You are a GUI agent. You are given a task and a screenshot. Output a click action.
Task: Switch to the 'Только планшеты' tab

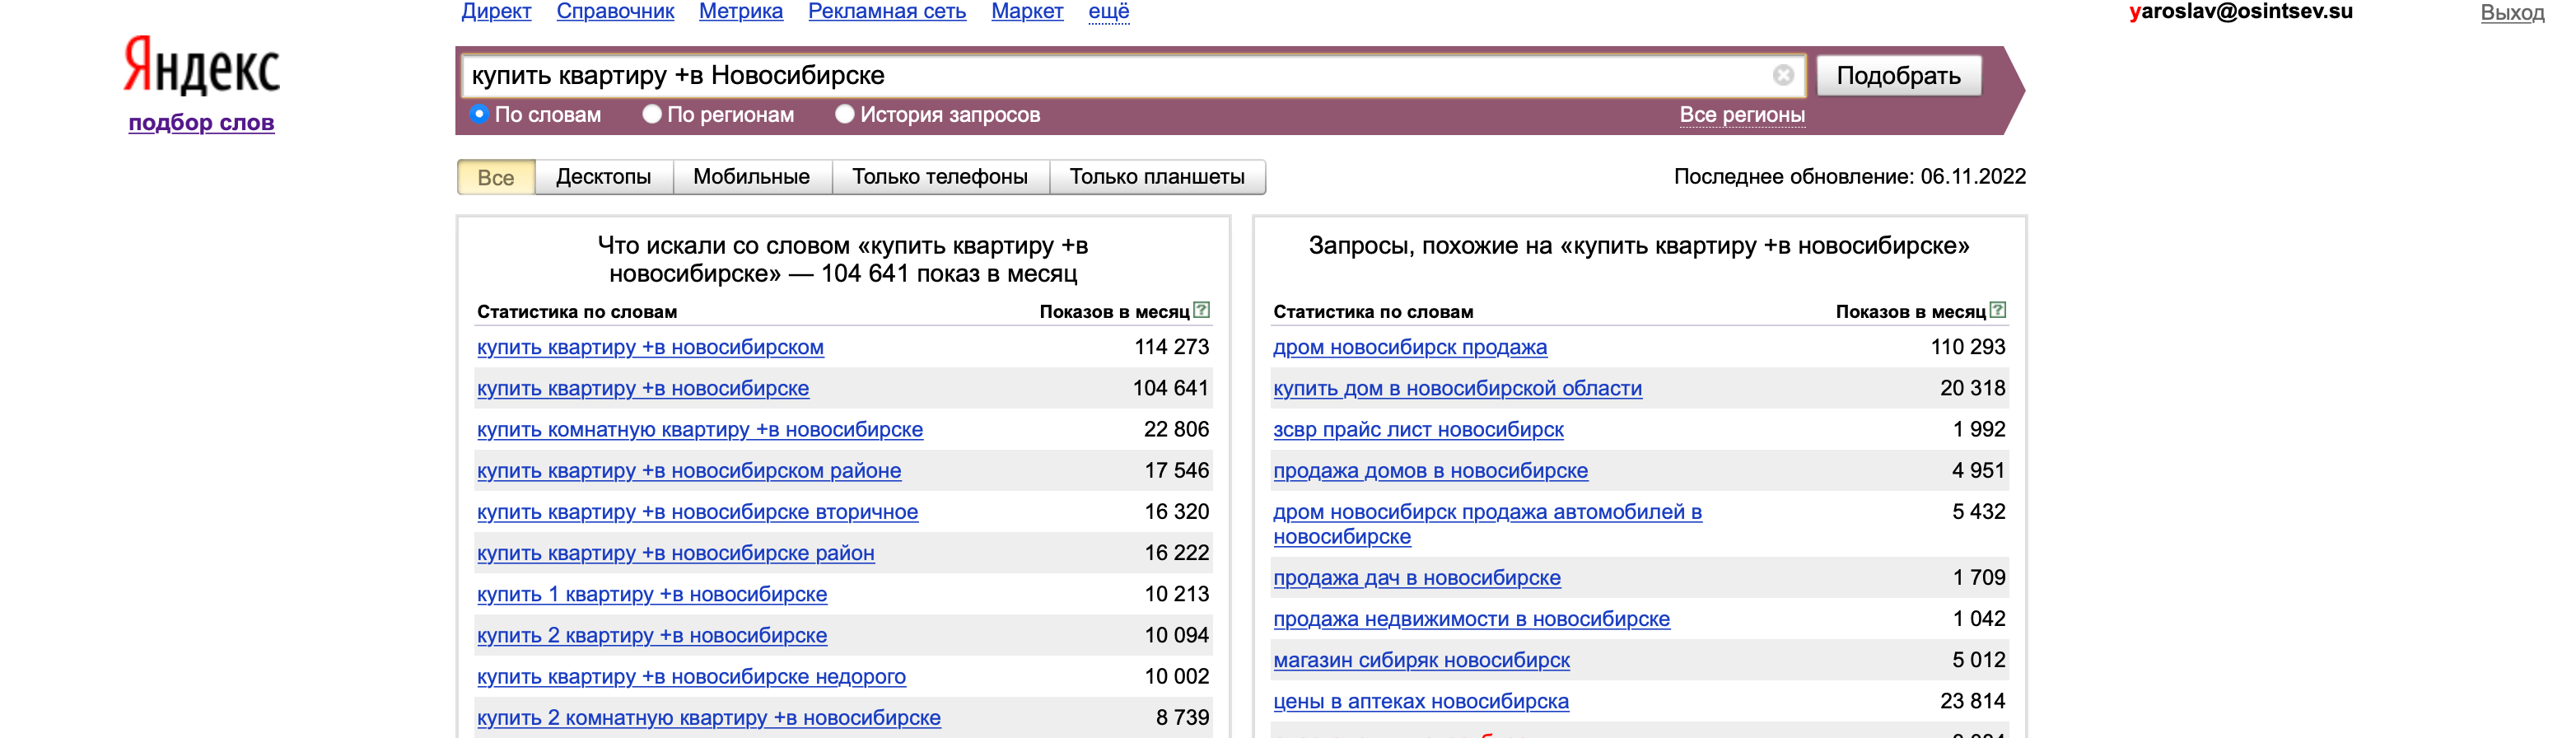tap(1157, 177)
